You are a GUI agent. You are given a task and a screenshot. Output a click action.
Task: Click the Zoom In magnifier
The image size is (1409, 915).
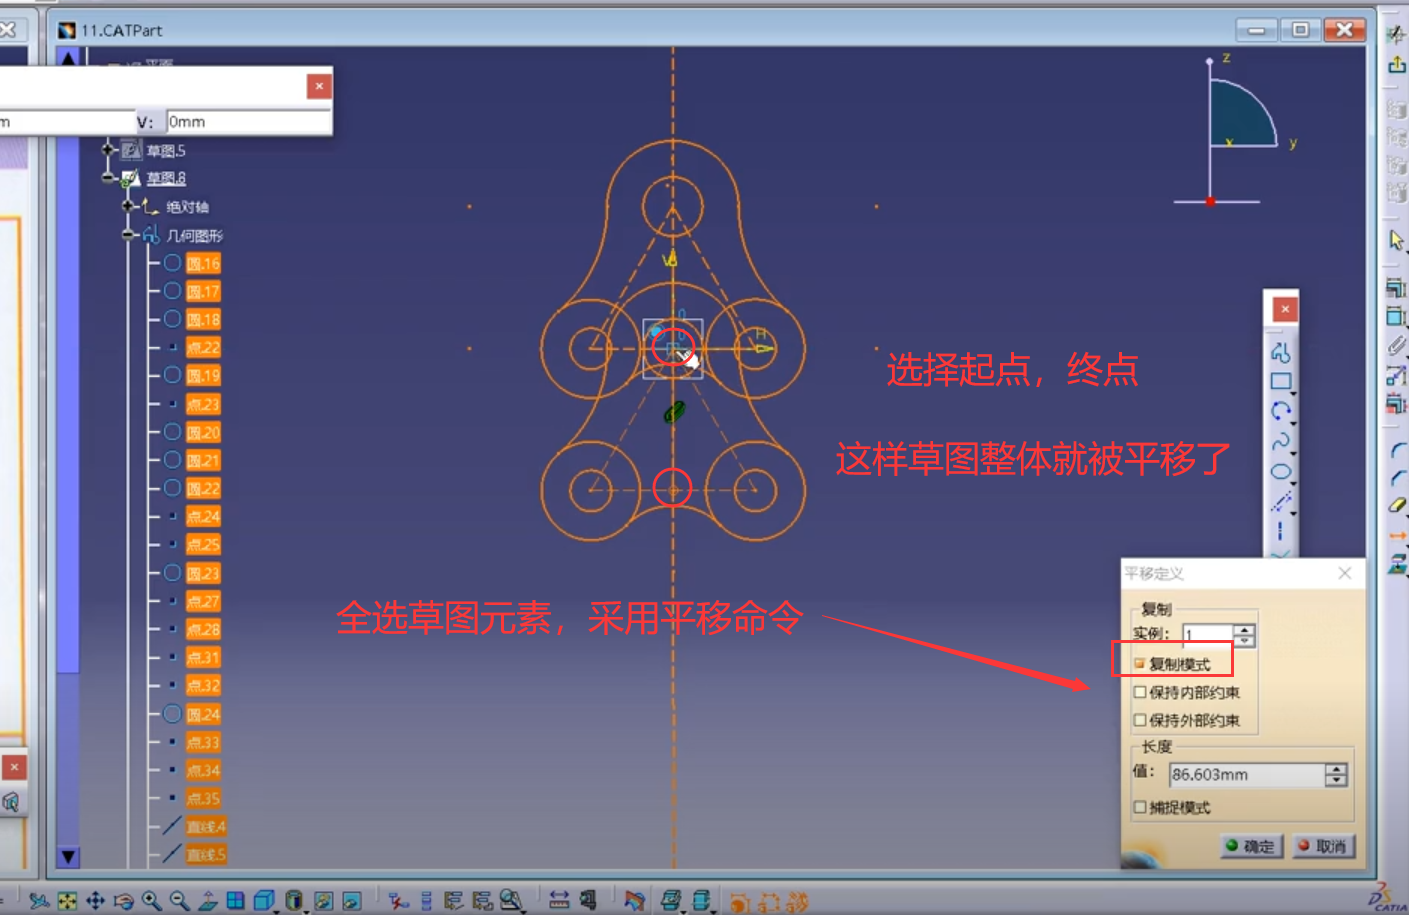point(151,901)
